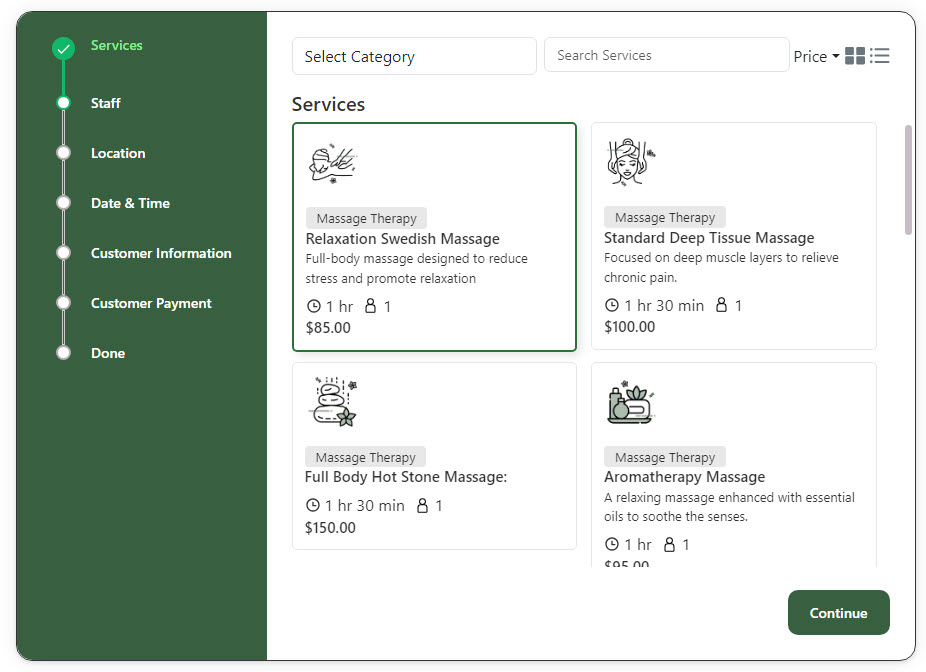
Task: Click the person icon on Standard Deep Tissue Massage
Action: (722, 305)
